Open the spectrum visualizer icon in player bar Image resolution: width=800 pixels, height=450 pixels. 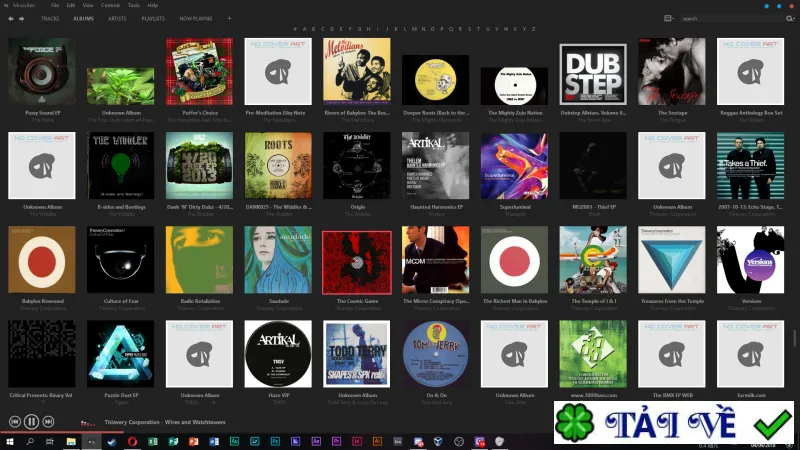point(87,422)
